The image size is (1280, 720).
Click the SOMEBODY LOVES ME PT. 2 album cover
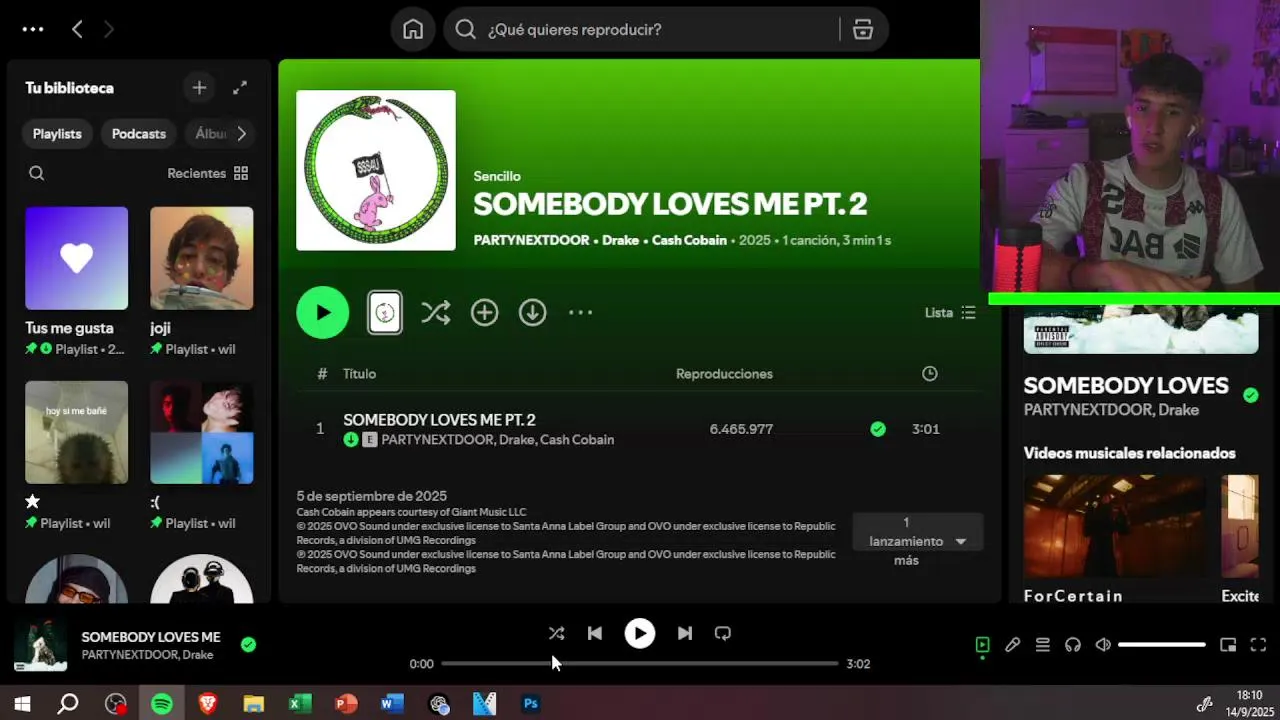click(376, 170)
